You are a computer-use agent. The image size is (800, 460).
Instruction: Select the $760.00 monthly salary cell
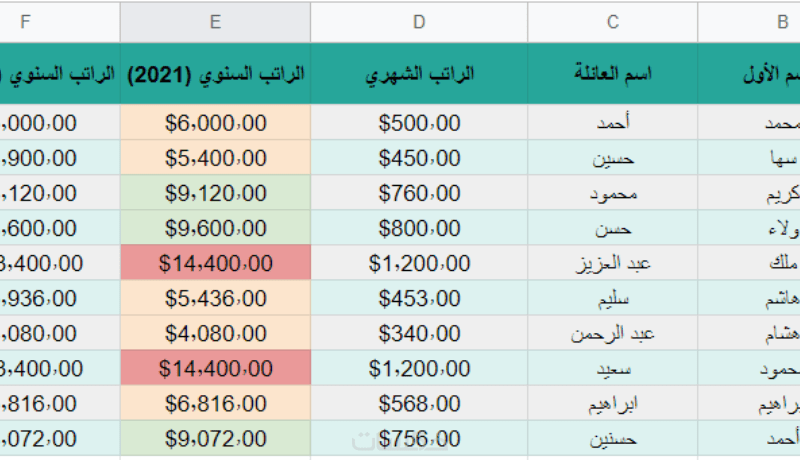tap(419, 193)
